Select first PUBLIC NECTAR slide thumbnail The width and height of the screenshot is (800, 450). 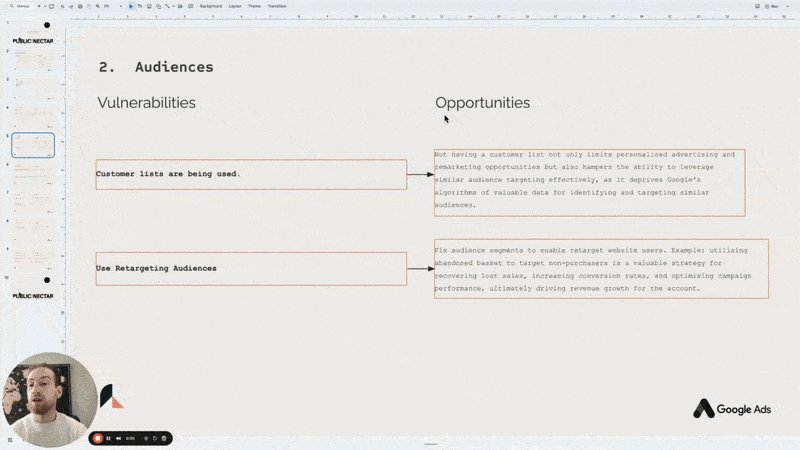pyautogui.click(x=33, y=33)
